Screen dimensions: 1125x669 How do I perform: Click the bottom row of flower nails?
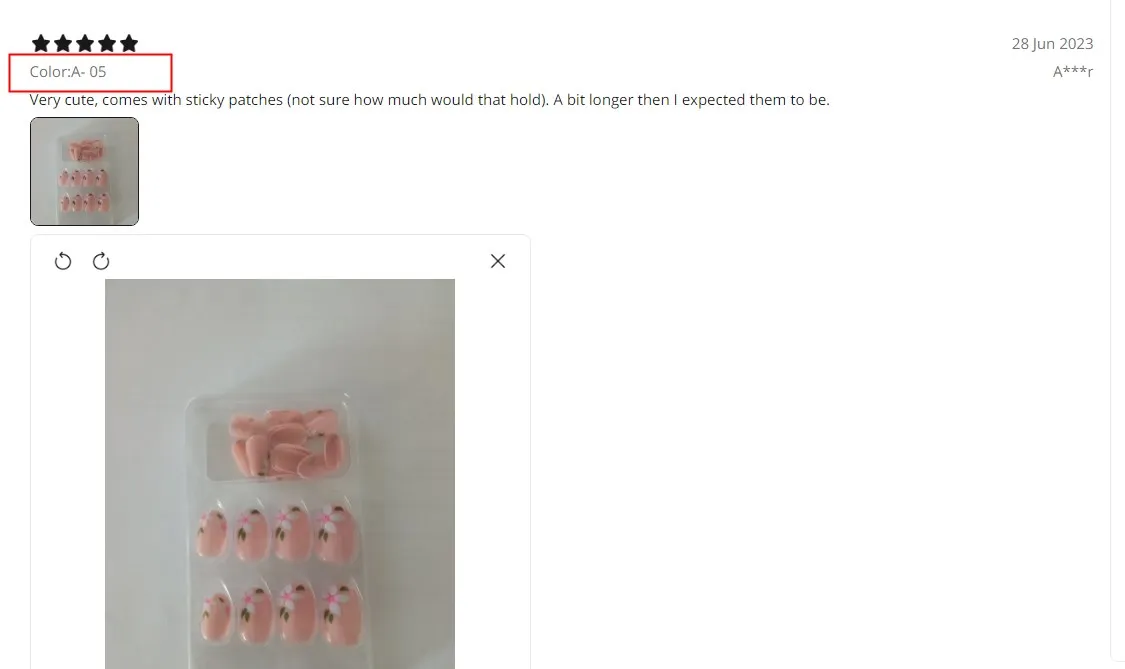point(281,612)
